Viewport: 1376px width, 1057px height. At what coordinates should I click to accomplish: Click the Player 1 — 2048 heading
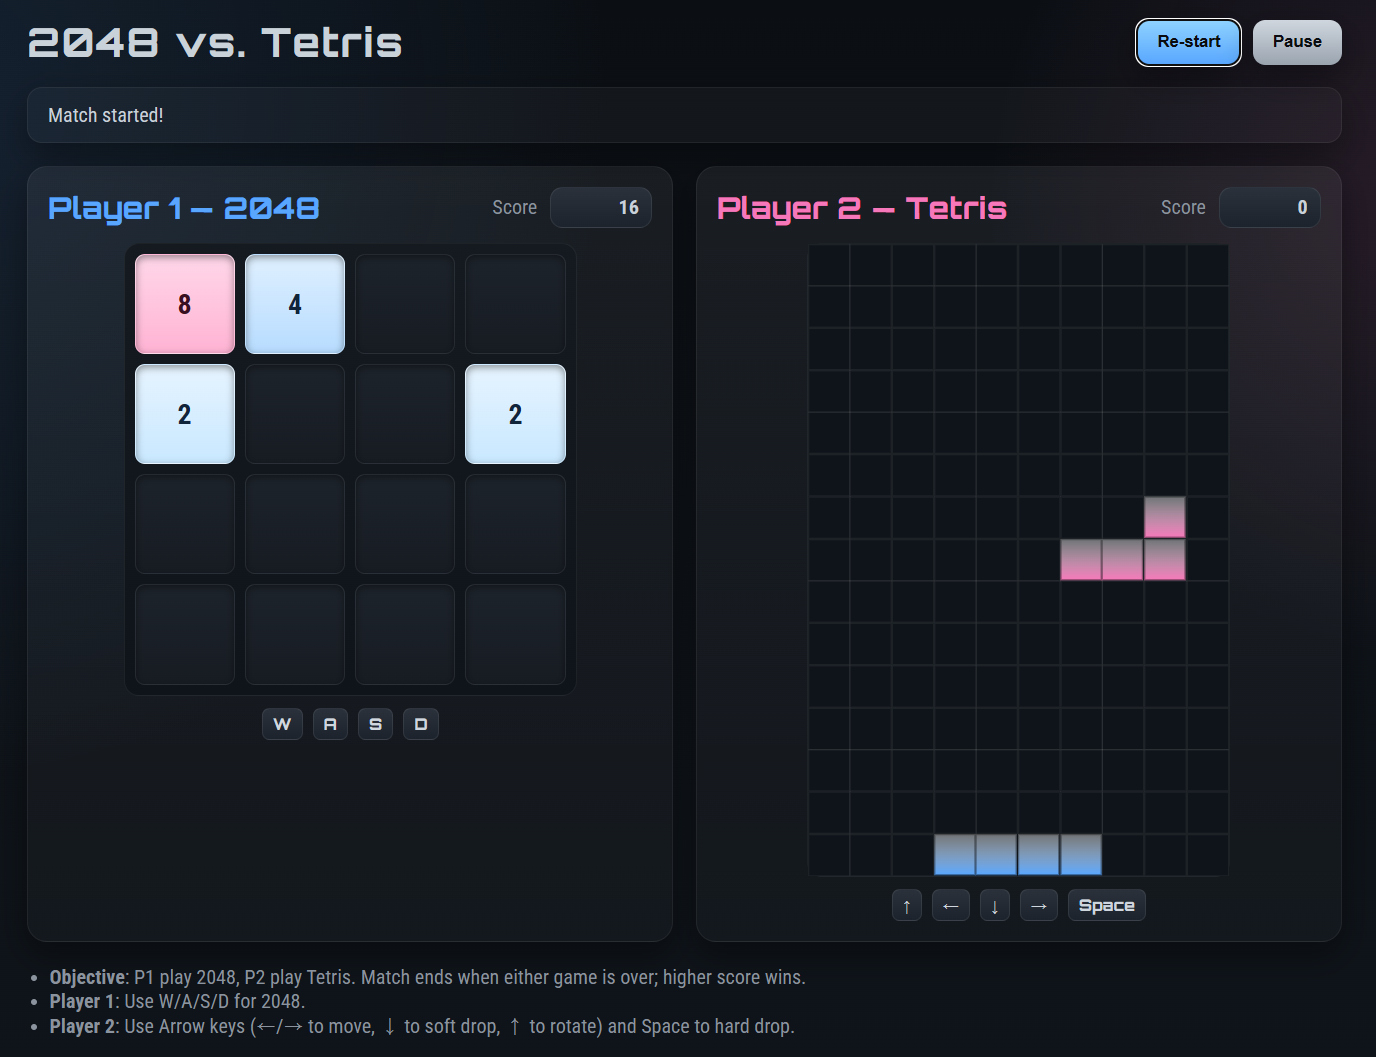pos(184,208)
